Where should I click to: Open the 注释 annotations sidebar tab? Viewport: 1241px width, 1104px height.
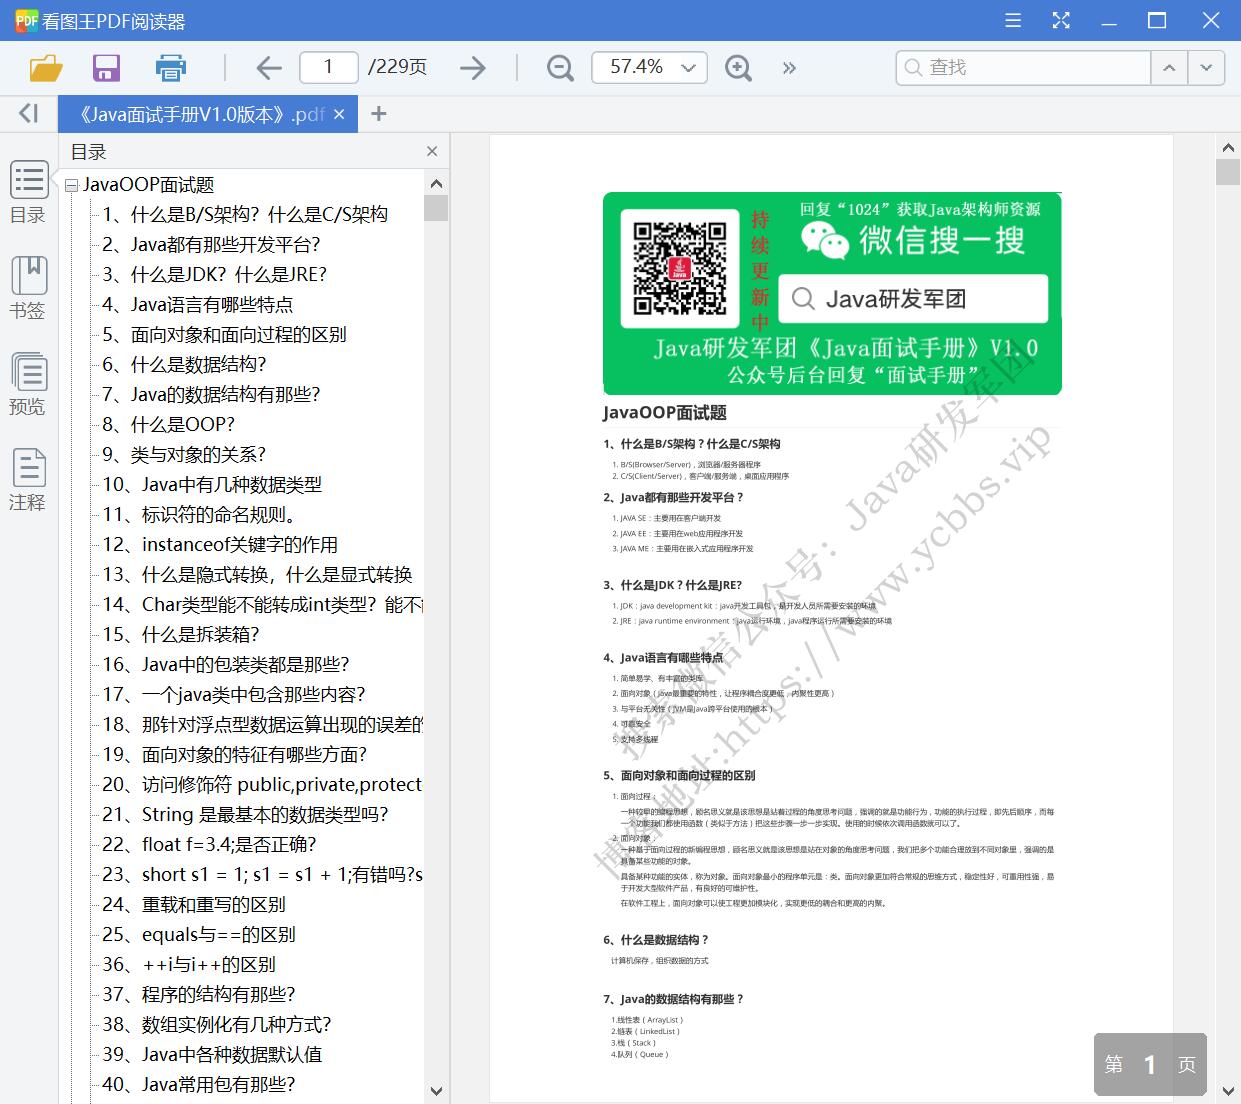[x=28, y=481]
